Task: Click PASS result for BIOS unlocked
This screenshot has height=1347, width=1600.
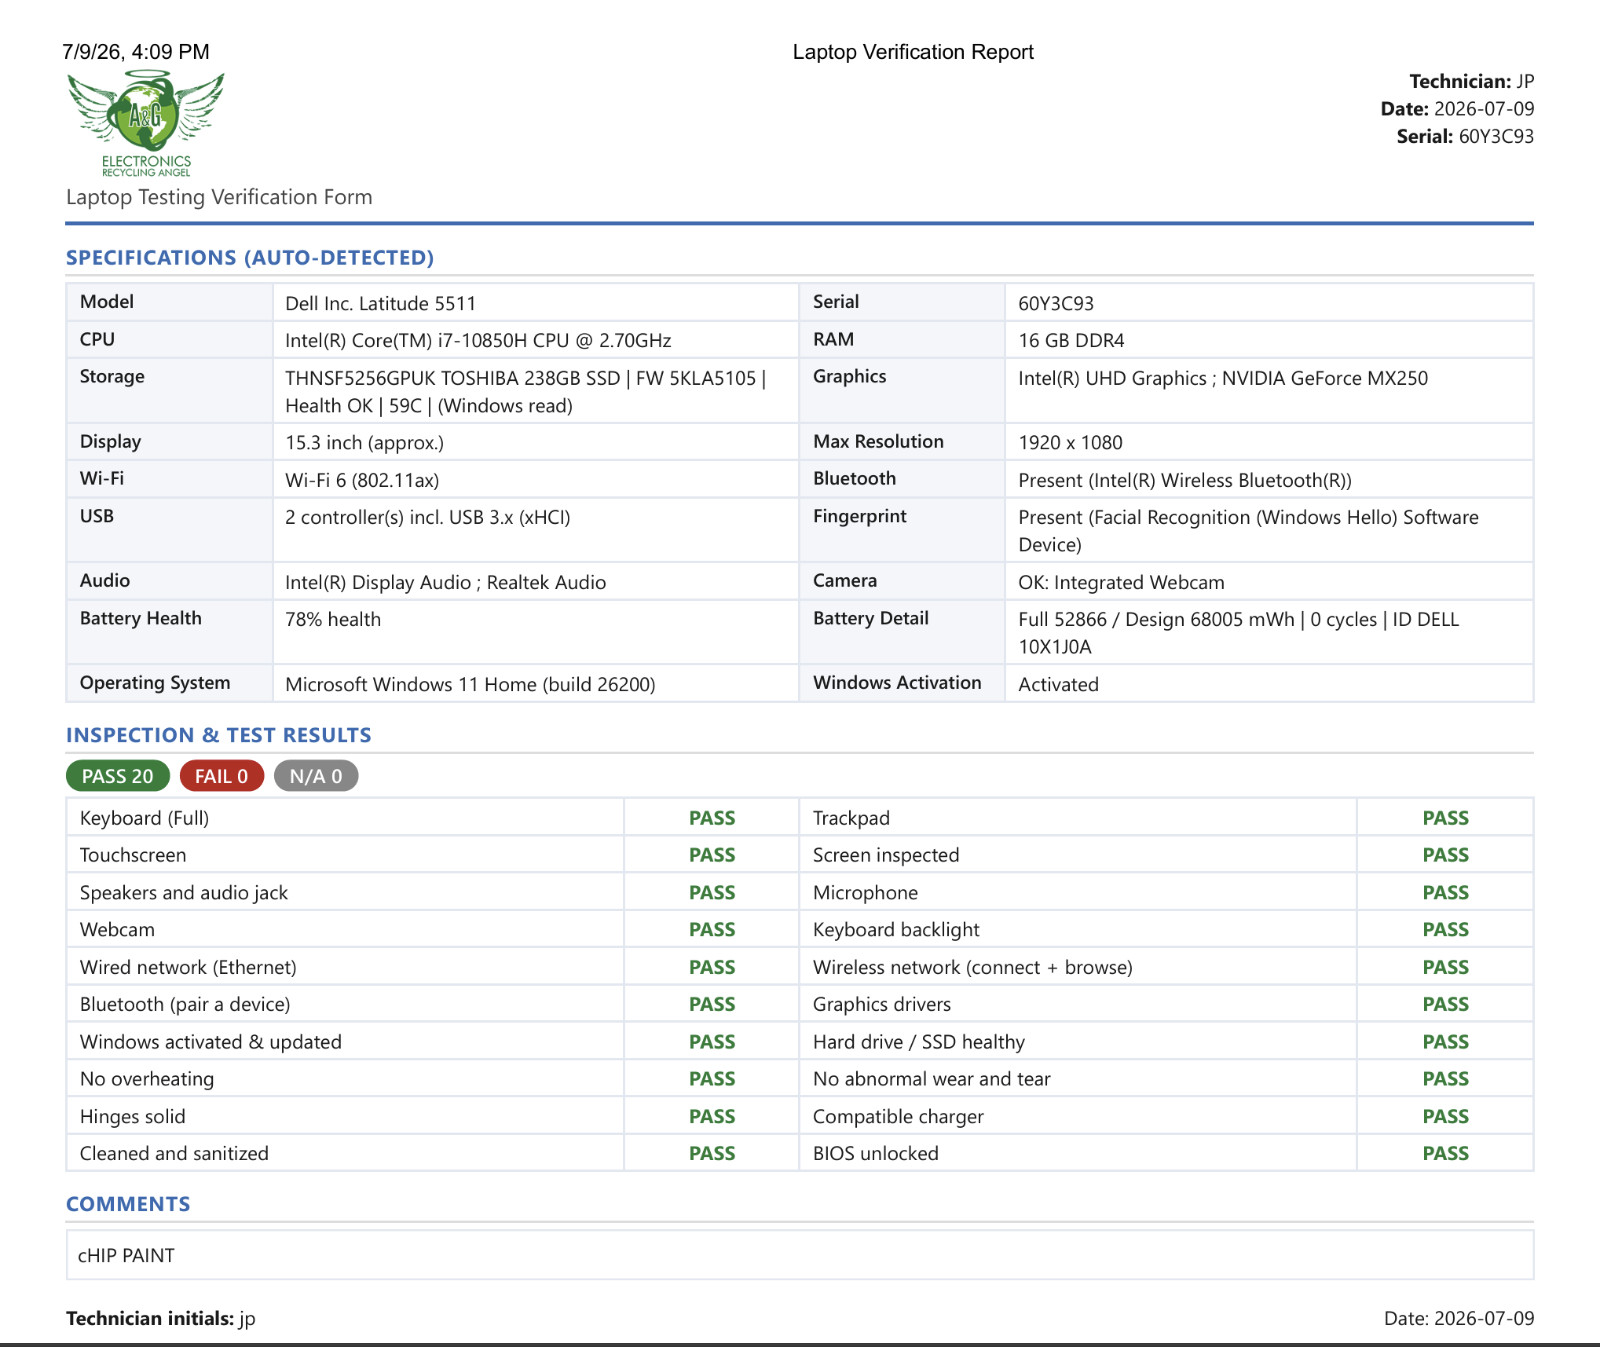Action: click(x=1446, y=1153)
